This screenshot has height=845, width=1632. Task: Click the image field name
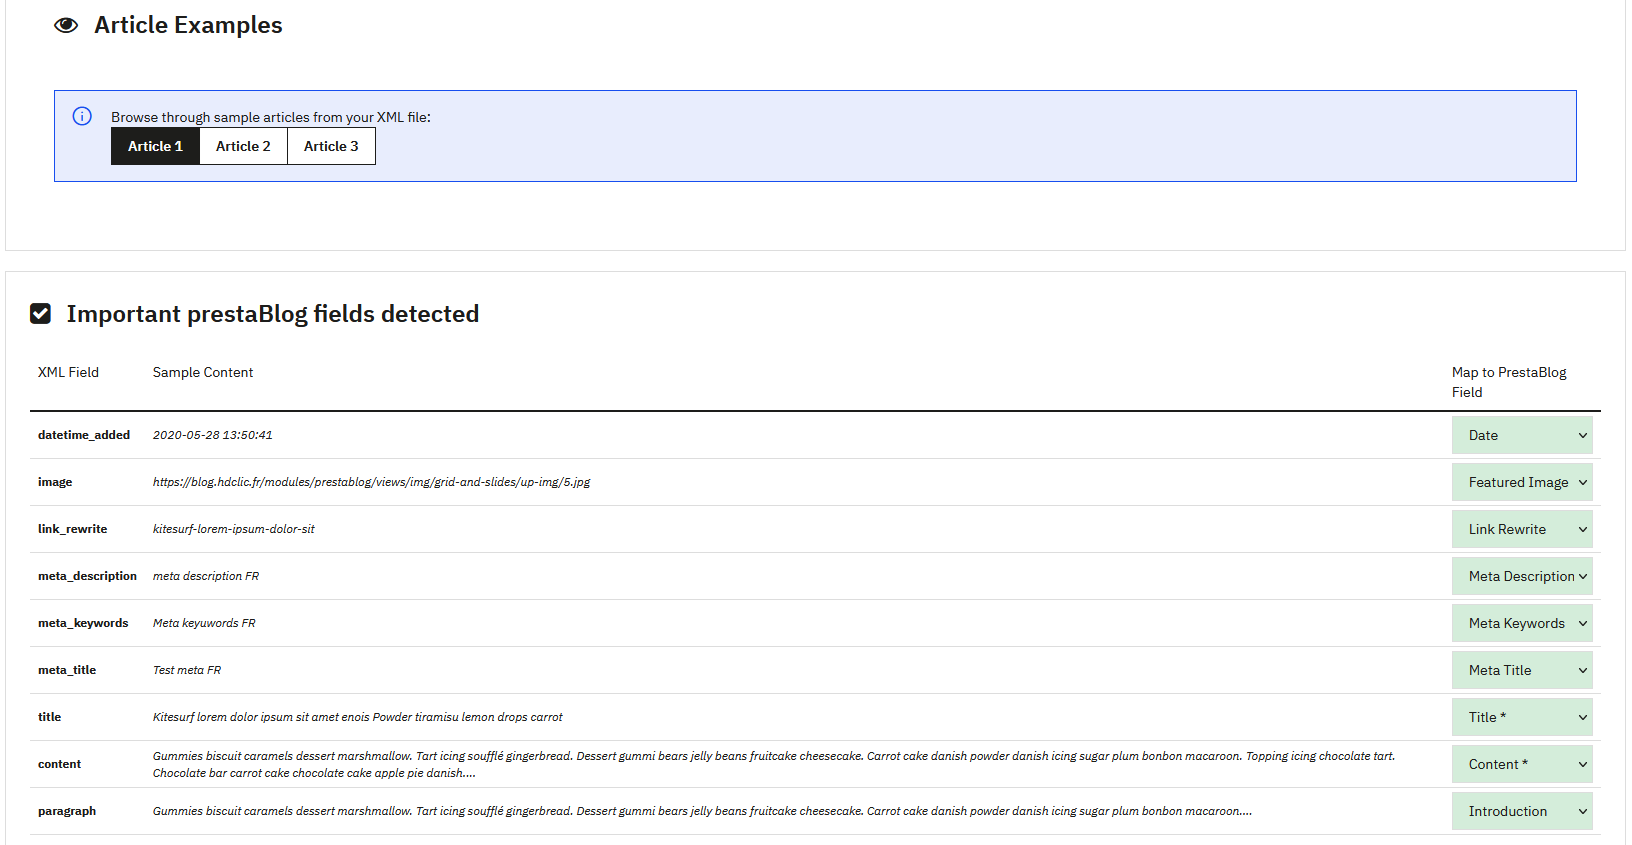point(55,482)
